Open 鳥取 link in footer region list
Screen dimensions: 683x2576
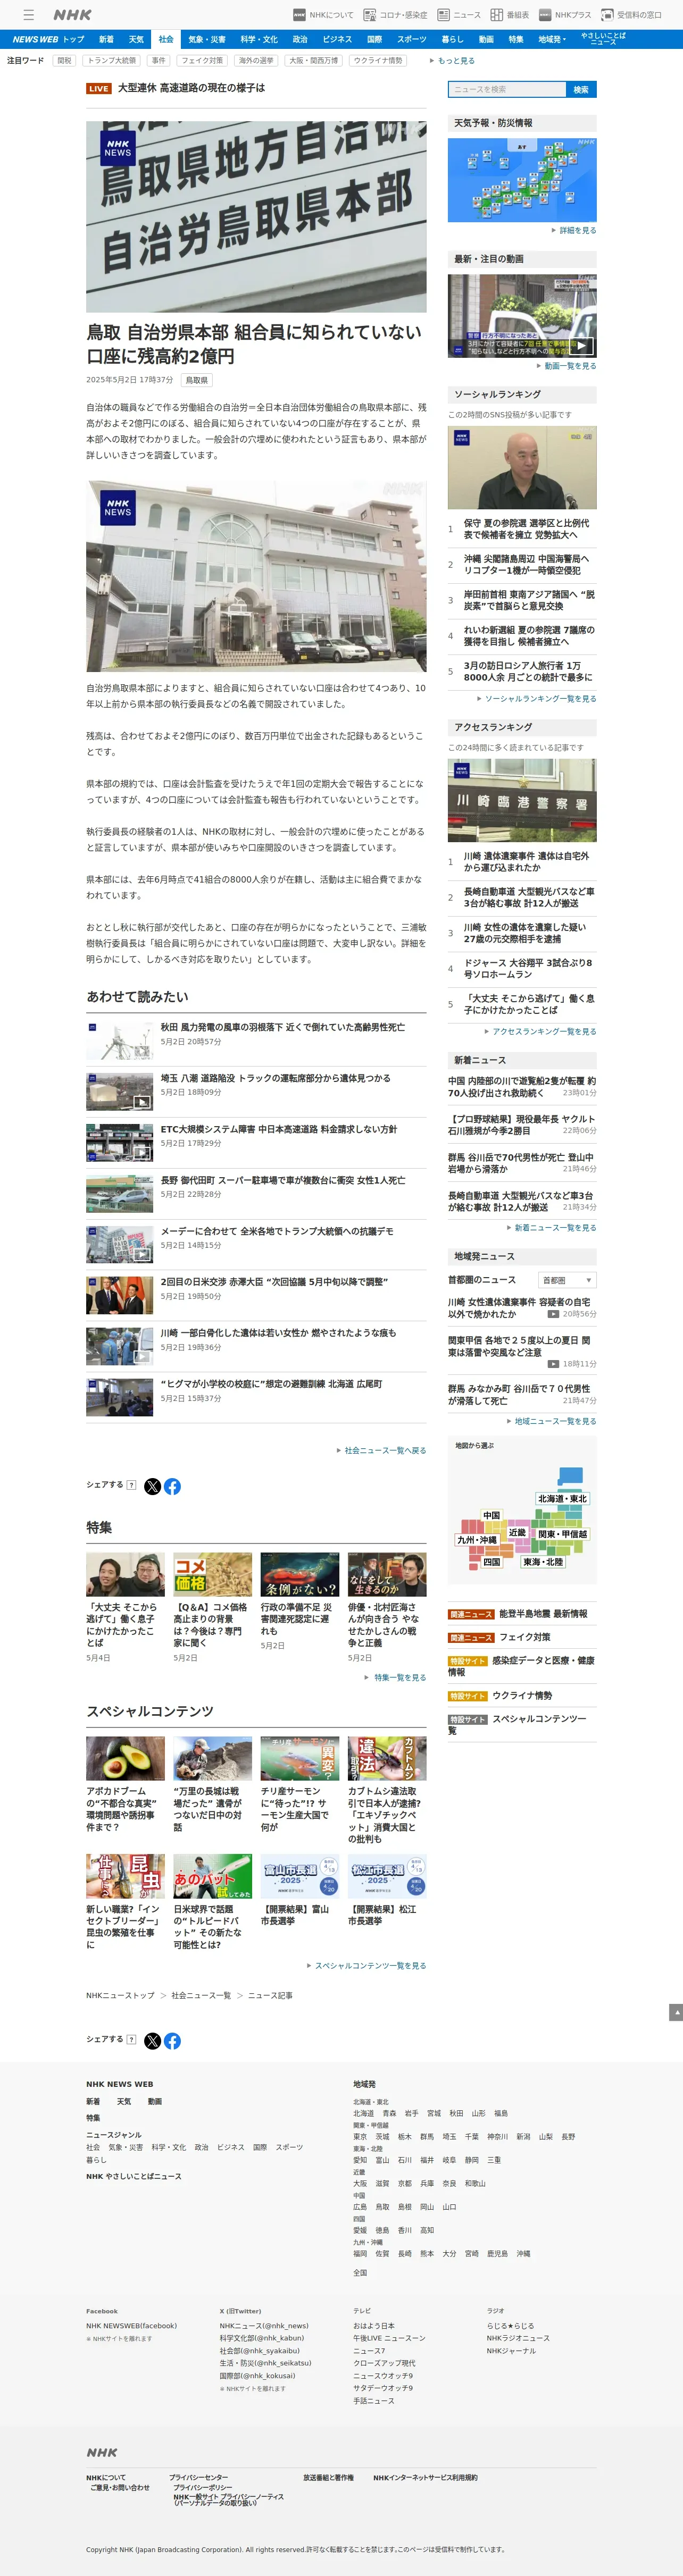click(382, 2206)
